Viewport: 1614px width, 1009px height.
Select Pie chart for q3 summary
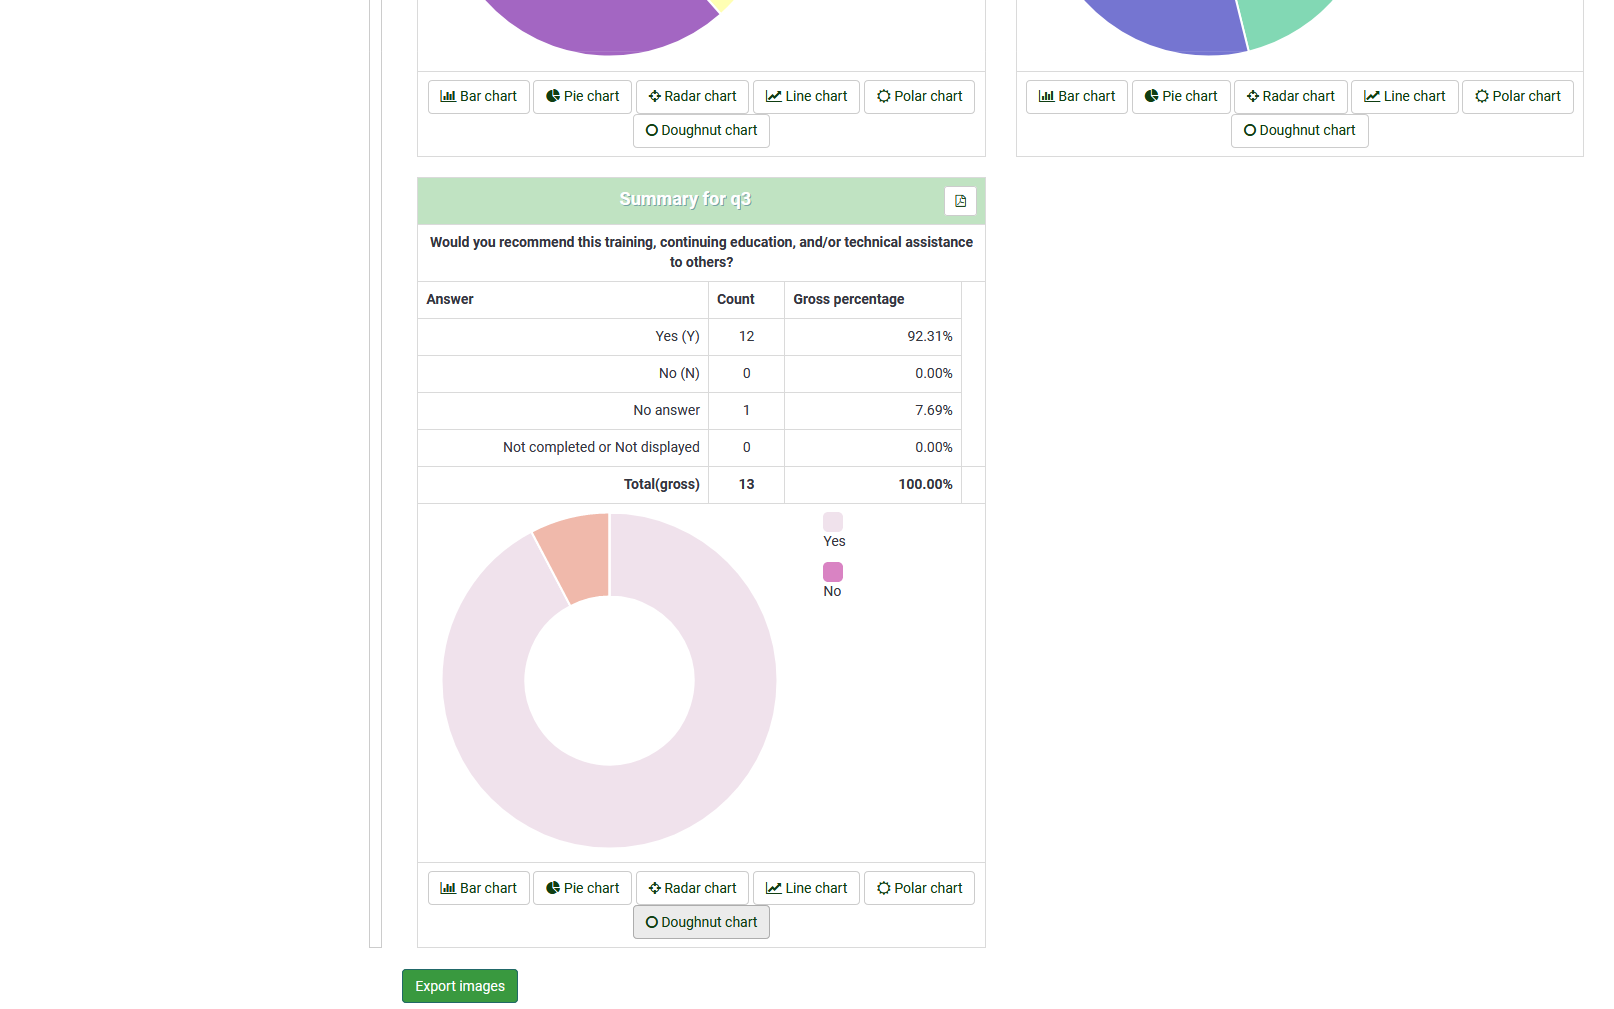click(x=582, y=888)
